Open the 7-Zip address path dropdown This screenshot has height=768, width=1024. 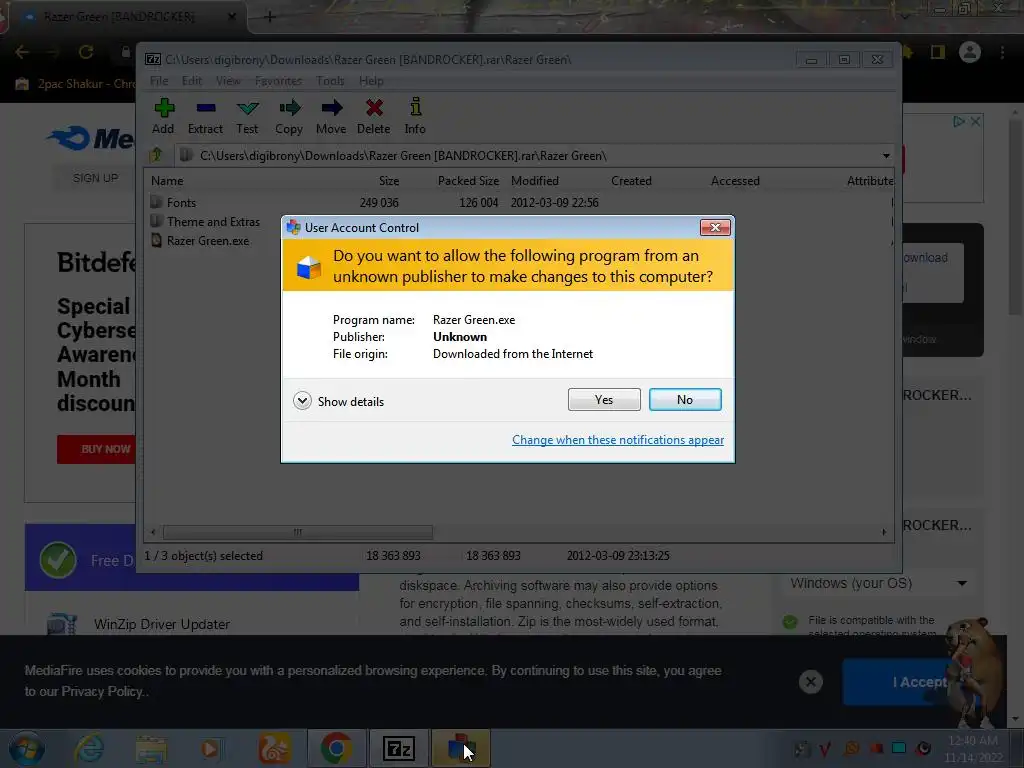(x=886, y=155)
